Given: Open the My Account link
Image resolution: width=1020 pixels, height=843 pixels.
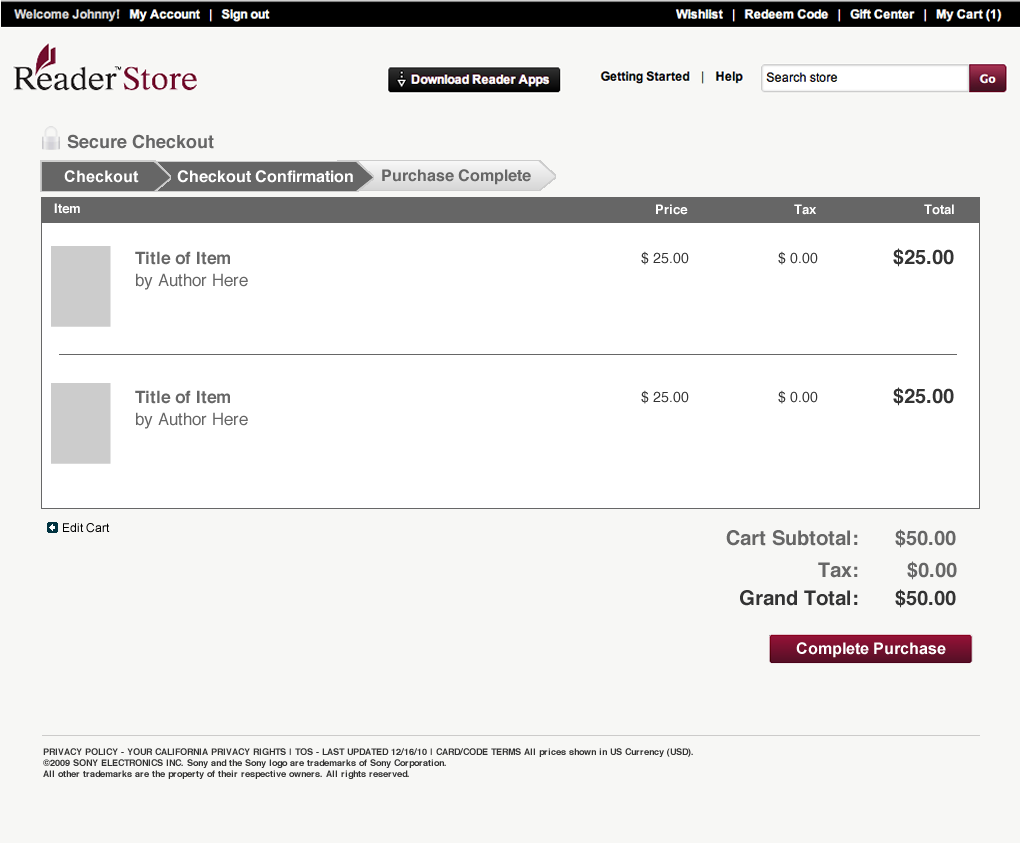Looking at the screenshot, I should 165,14.
